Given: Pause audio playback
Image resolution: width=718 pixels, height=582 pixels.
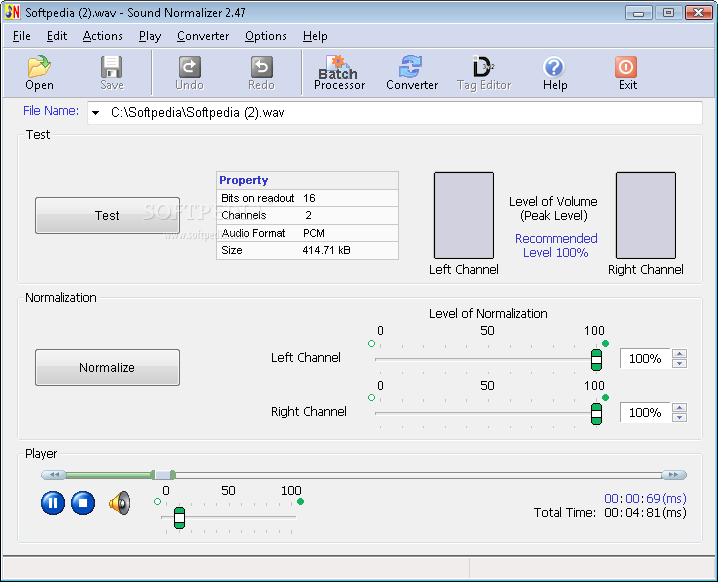Looking at the screenshot, I should click(53, 503).
